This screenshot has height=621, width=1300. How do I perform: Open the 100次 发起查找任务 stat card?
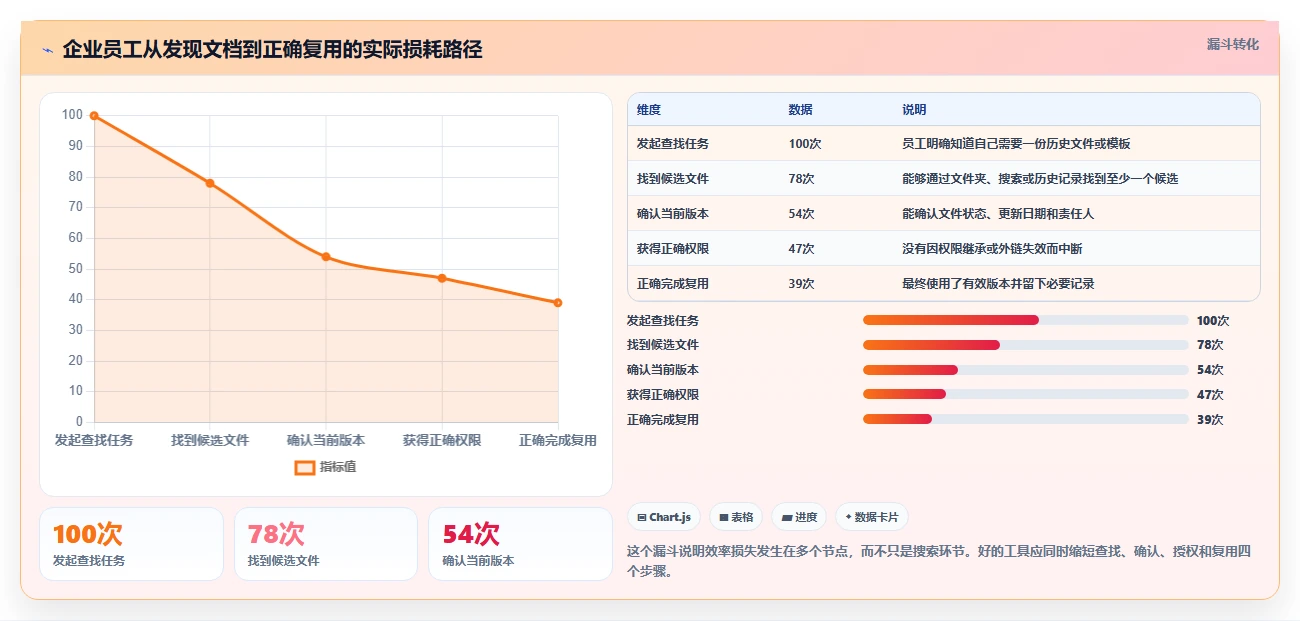[x=131, y=544]
